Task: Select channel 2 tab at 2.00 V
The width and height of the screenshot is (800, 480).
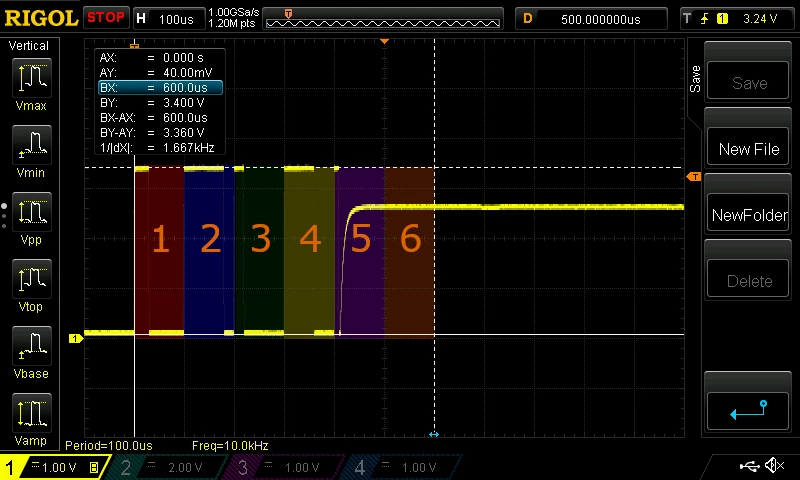Action: tap(166, 467)
